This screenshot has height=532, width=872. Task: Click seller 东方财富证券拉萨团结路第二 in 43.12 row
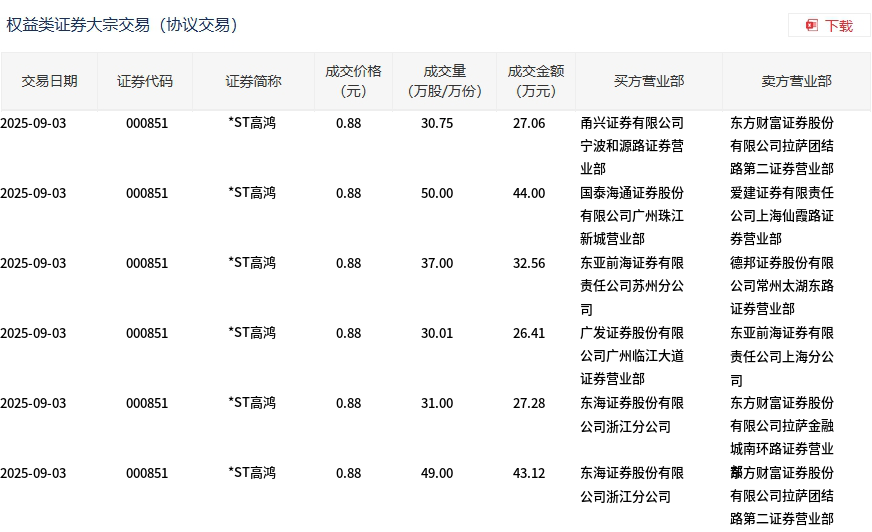[782, 496]
